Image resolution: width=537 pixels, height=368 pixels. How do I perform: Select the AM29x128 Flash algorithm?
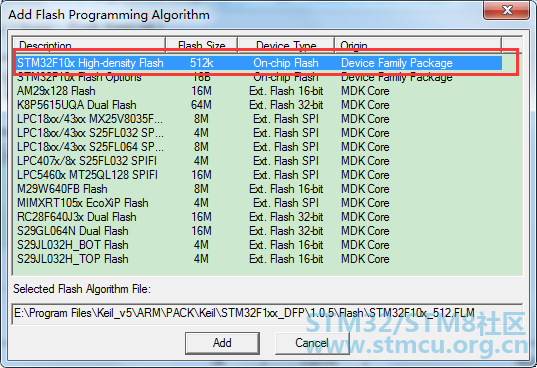(259, 91)
